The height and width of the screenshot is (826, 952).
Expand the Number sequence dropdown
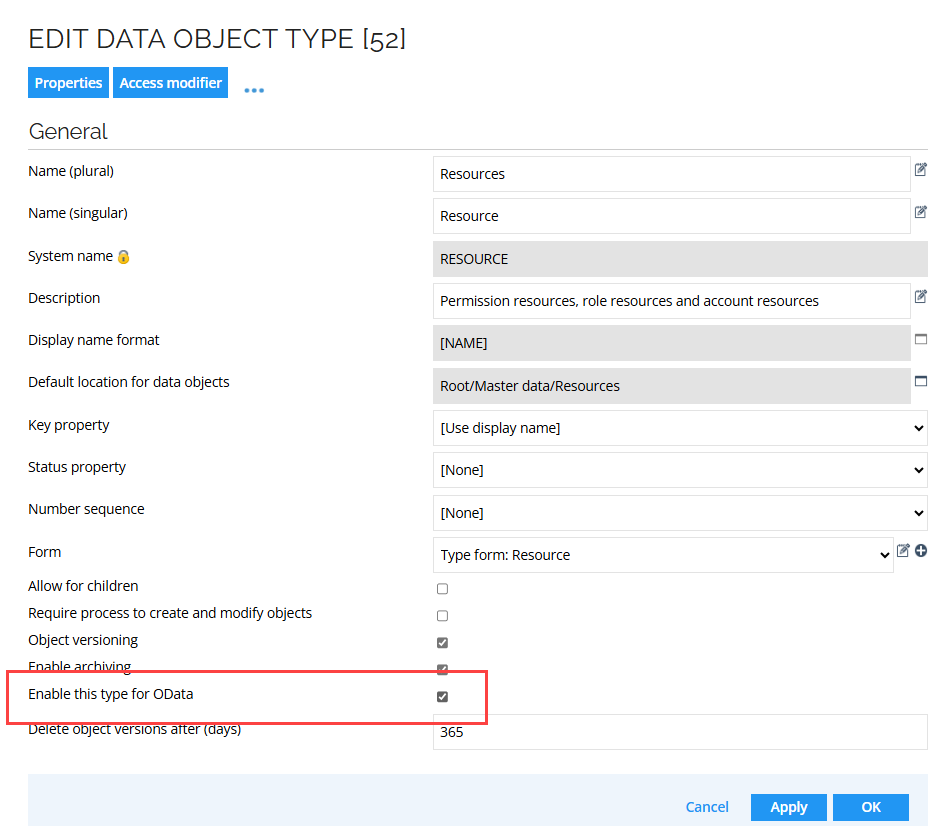680,513
